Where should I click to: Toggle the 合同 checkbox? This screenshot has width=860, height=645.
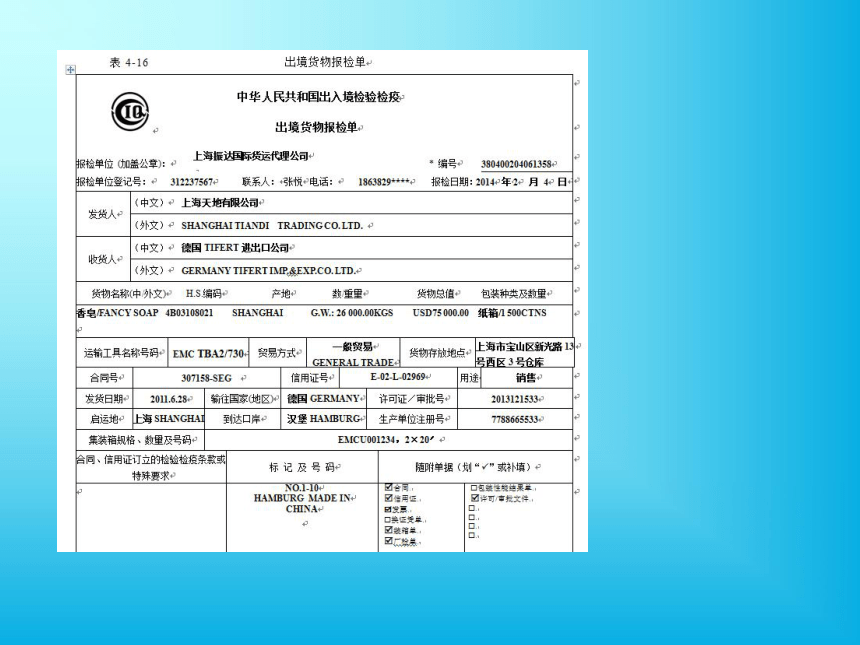(x=388, y=487)
